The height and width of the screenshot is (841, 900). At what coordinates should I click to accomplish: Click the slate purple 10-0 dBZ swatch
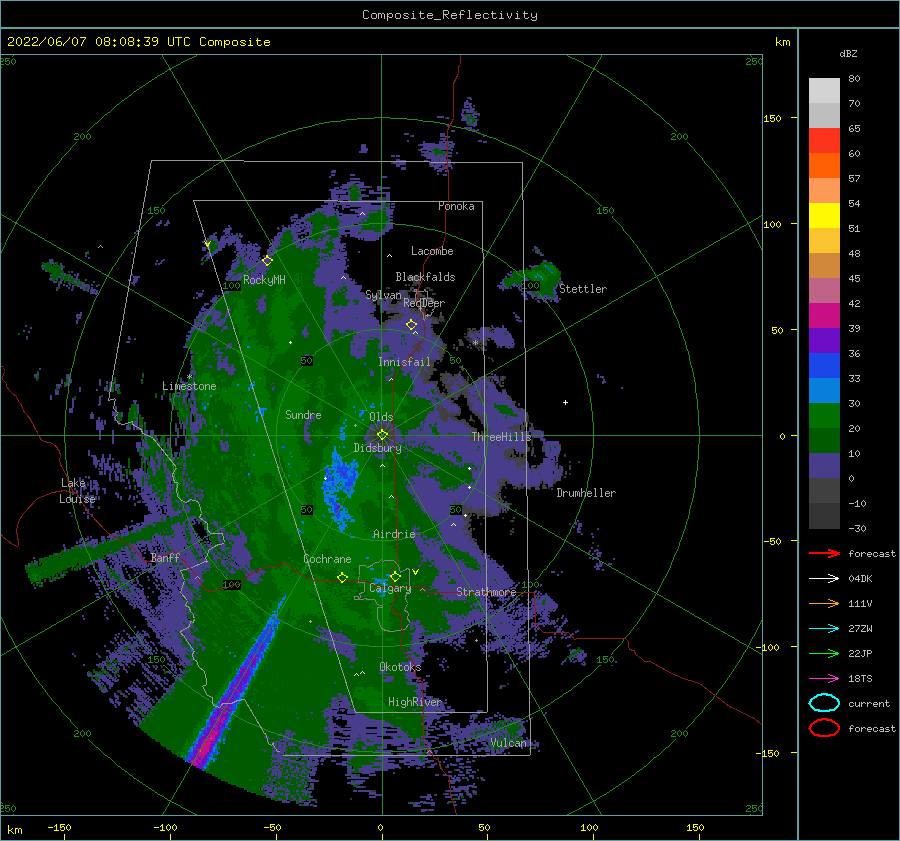(824, 466)
